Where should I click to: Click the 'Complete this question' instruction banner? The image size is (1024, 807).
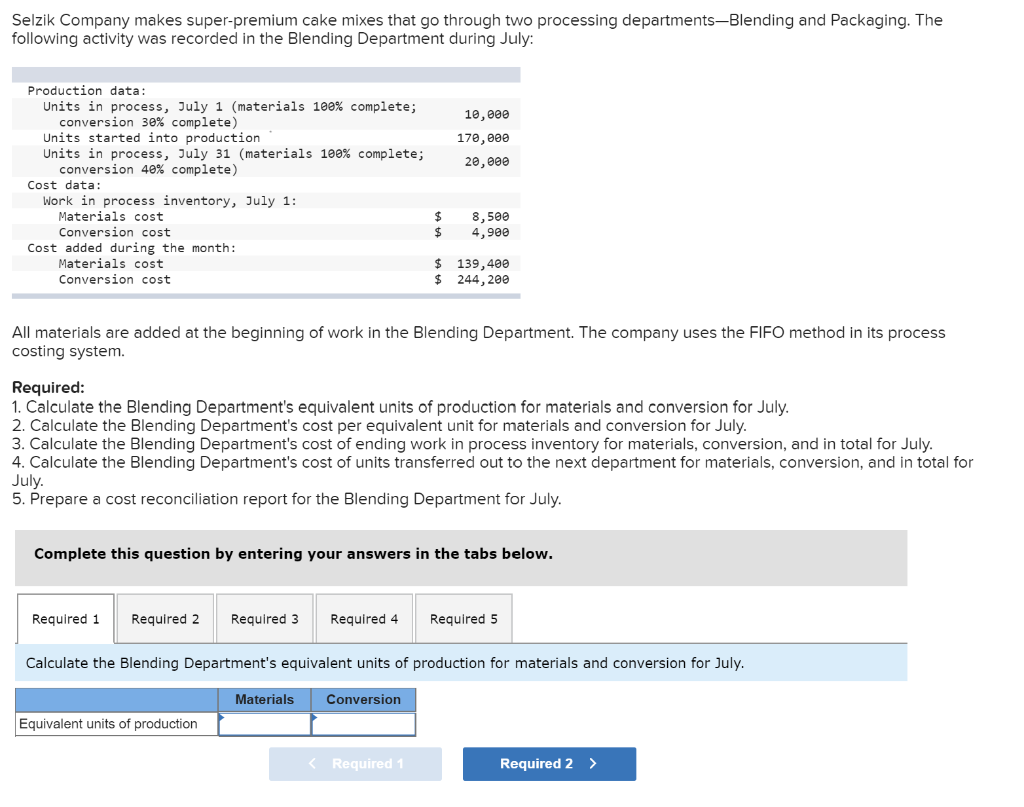(x=461, y=558)
